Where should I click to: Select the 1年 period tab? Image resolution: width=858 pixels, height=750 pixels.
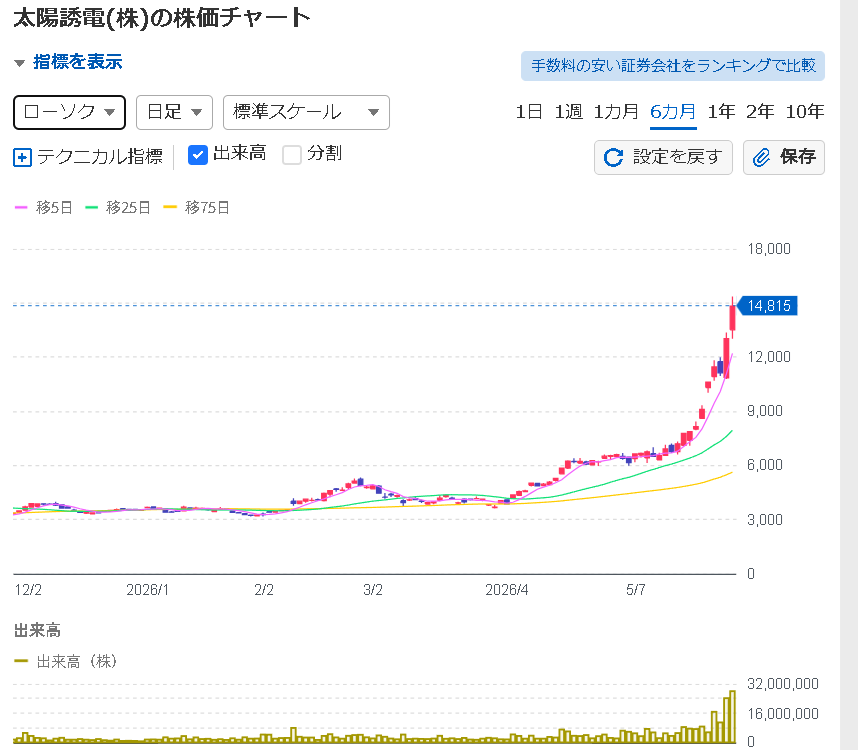pyautogui.click(x=721, y=112)
